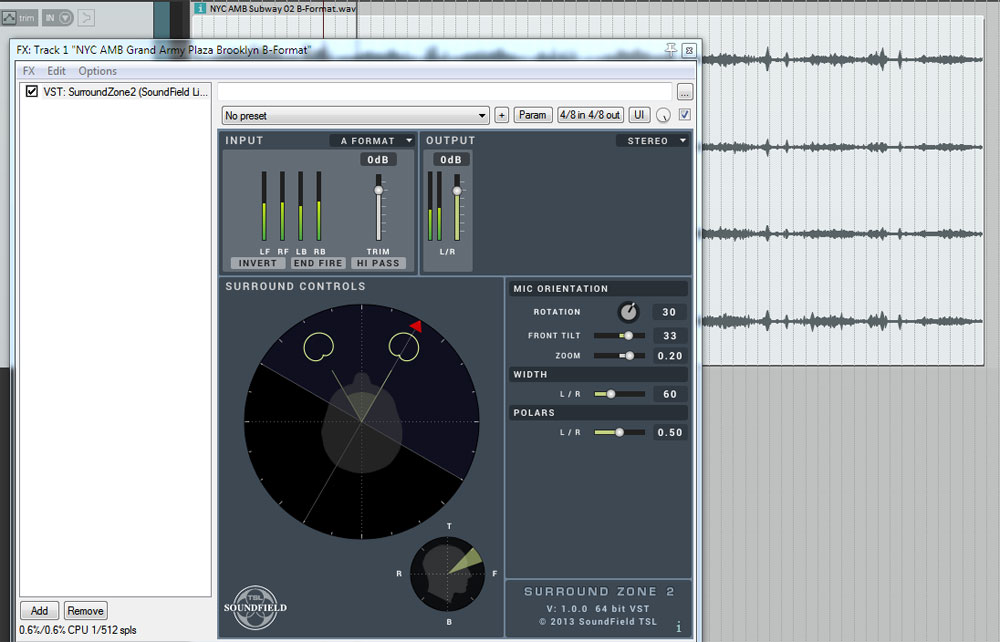The height and width of the screenshot is (642, 1000).
Task: Click the CPU usage status text
Action: pos(78,630)
